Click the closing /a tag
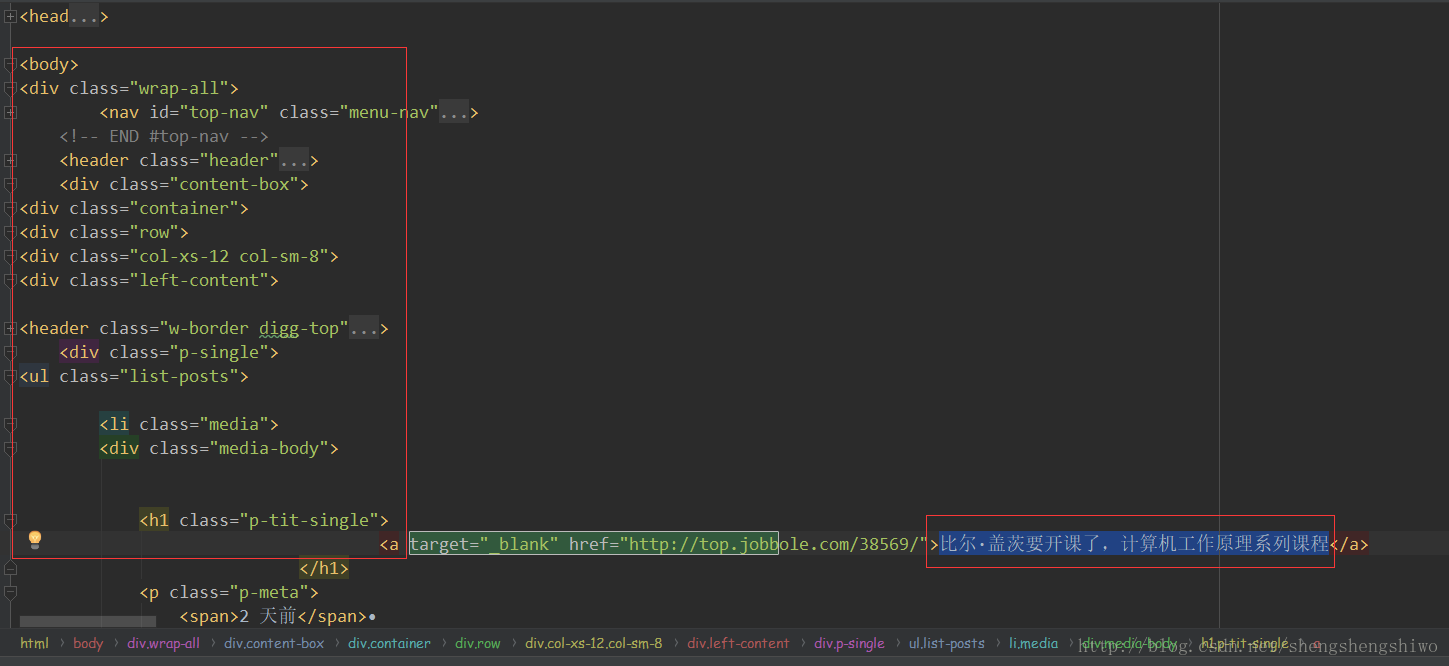Viewport: 1449px width, 666px height. point(1349,544)
